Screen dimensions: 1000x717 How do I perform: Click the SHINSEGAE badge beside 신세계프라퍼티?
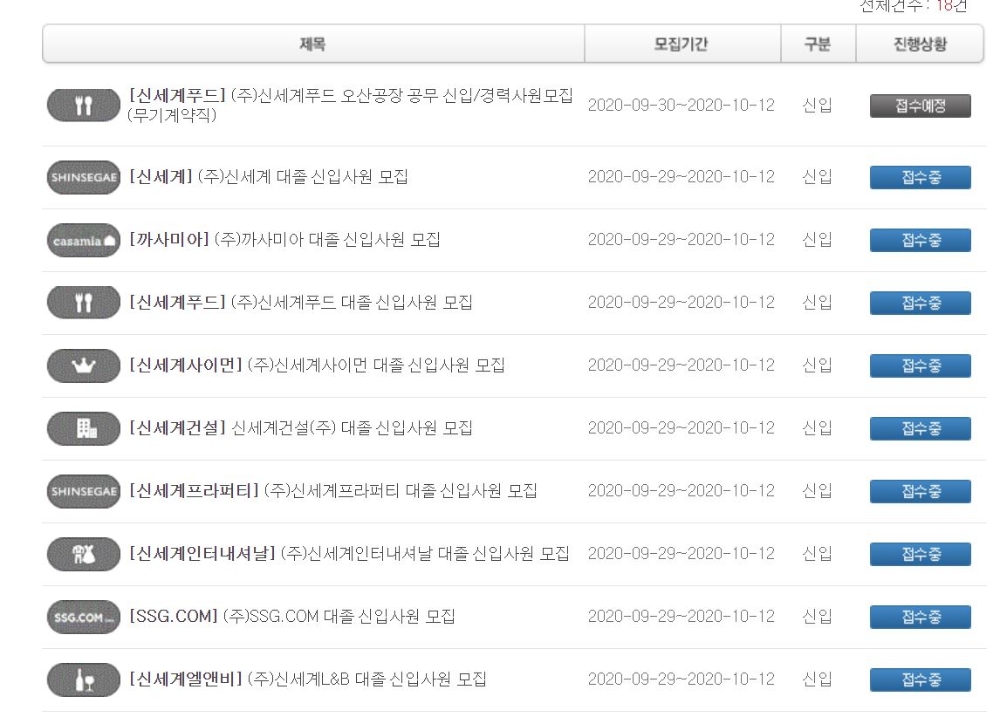(x=84, y=491)
